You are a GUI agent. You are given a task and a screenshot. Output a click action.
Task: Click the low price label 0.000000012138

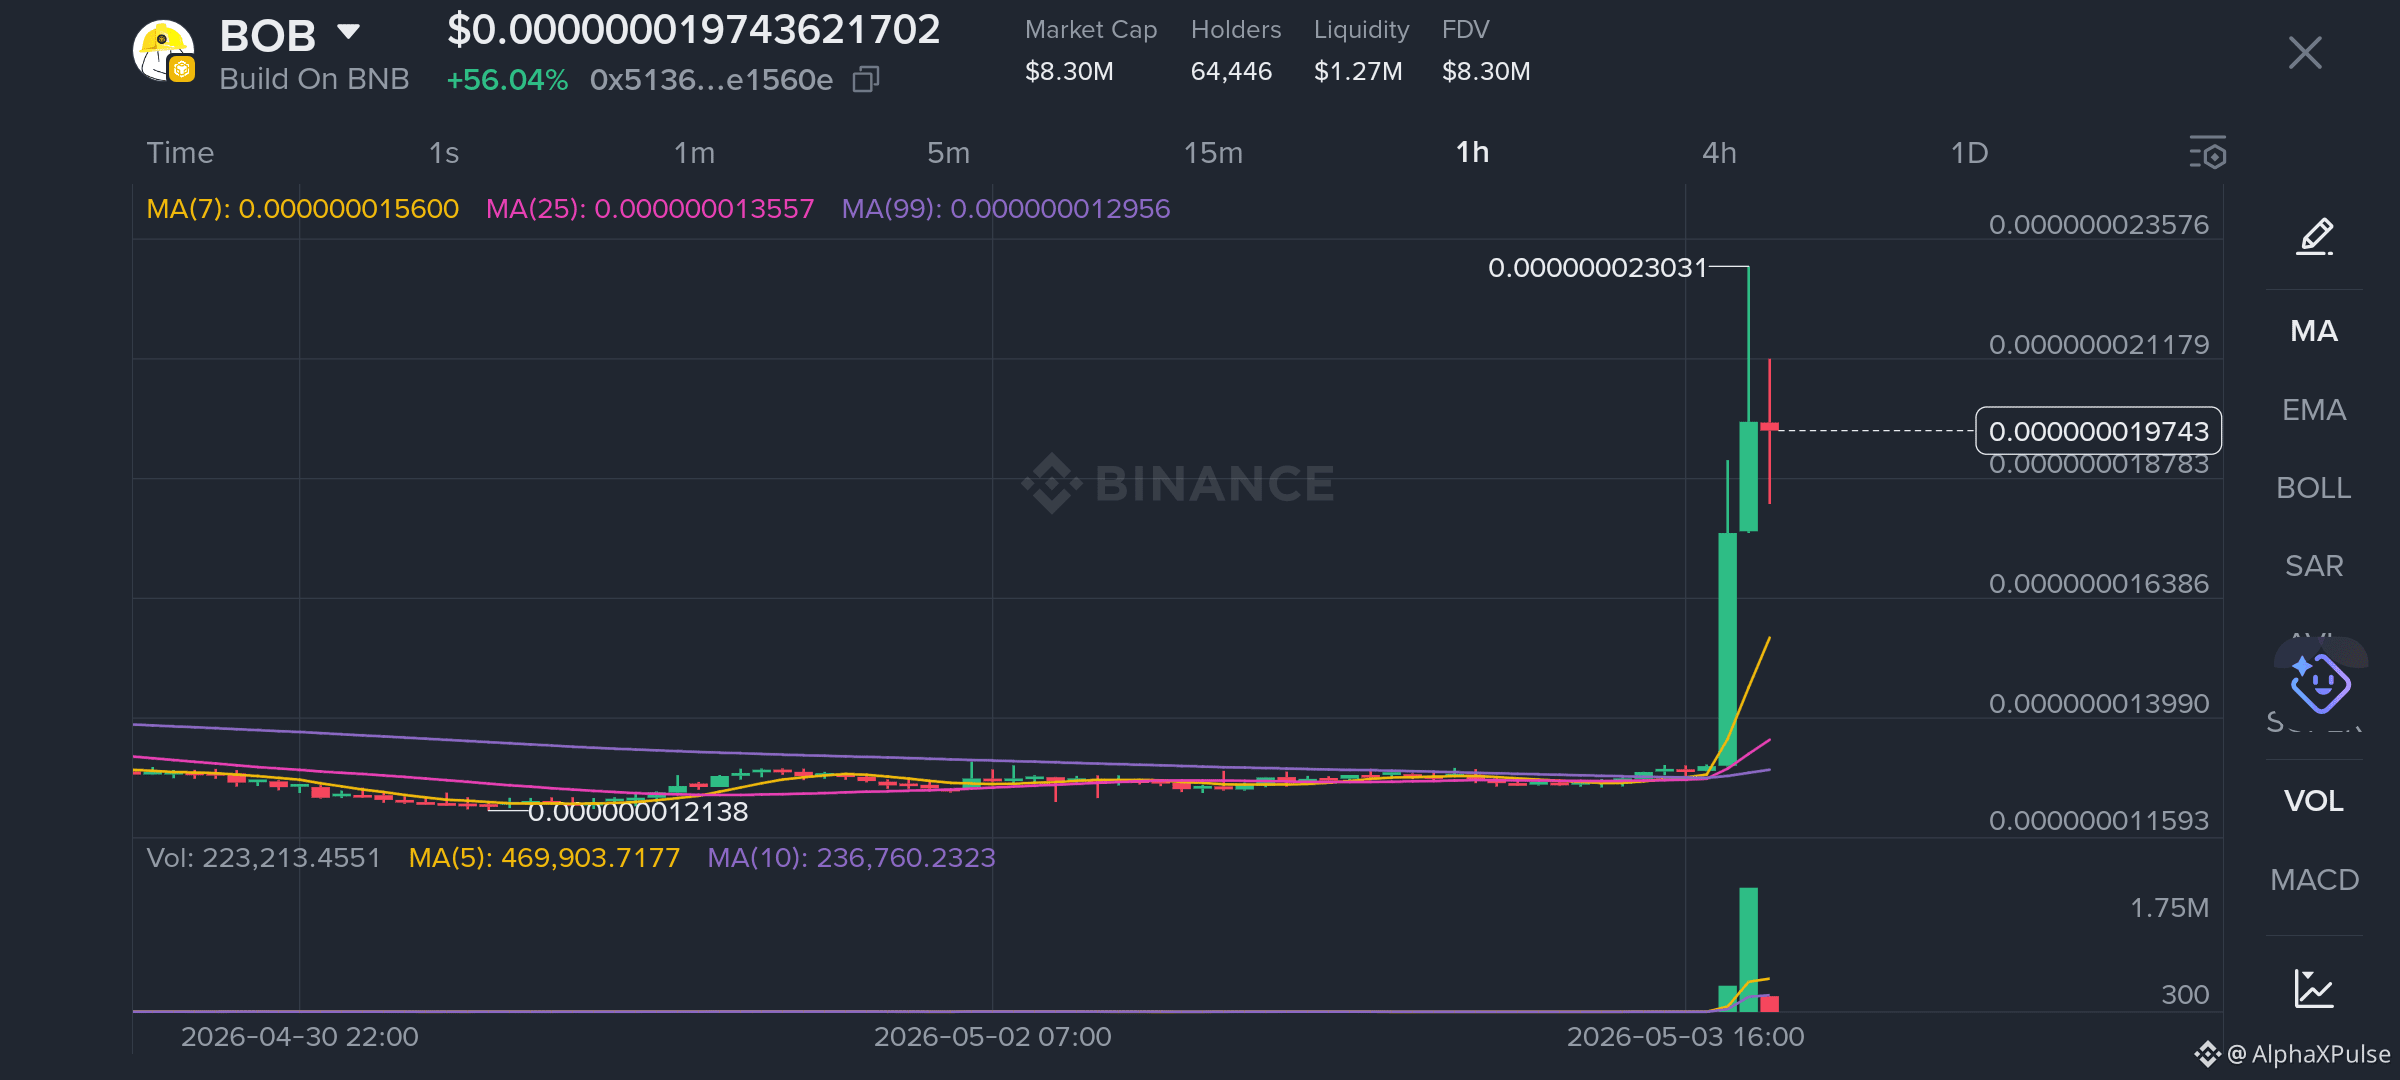coord(638,811)
